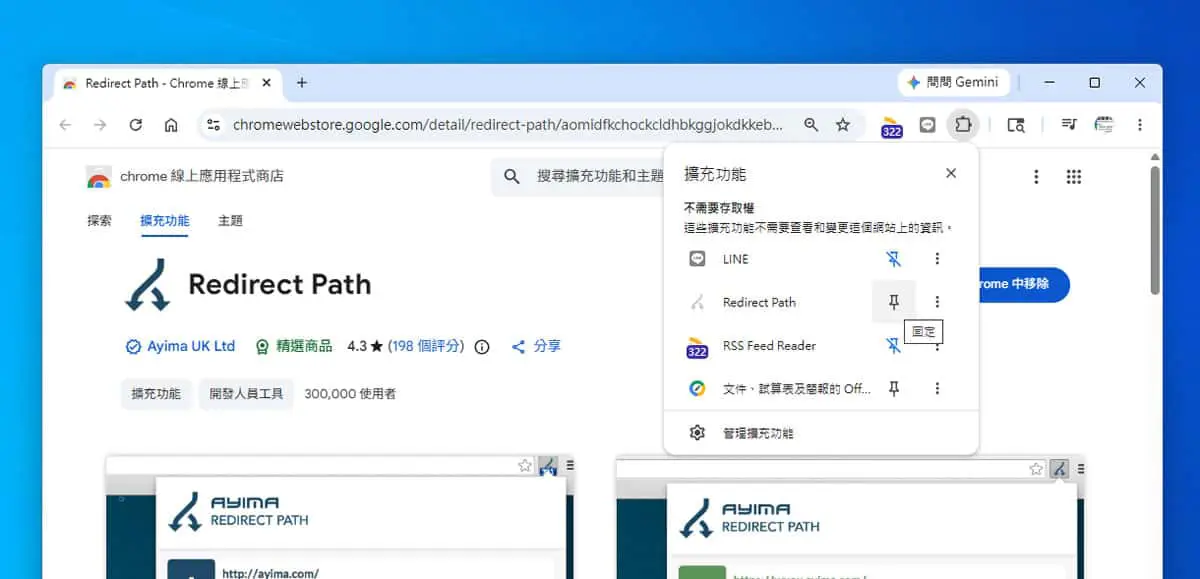1200x579 pixels.
Task: Pin the Office documents editing extension
Action: 894,388
